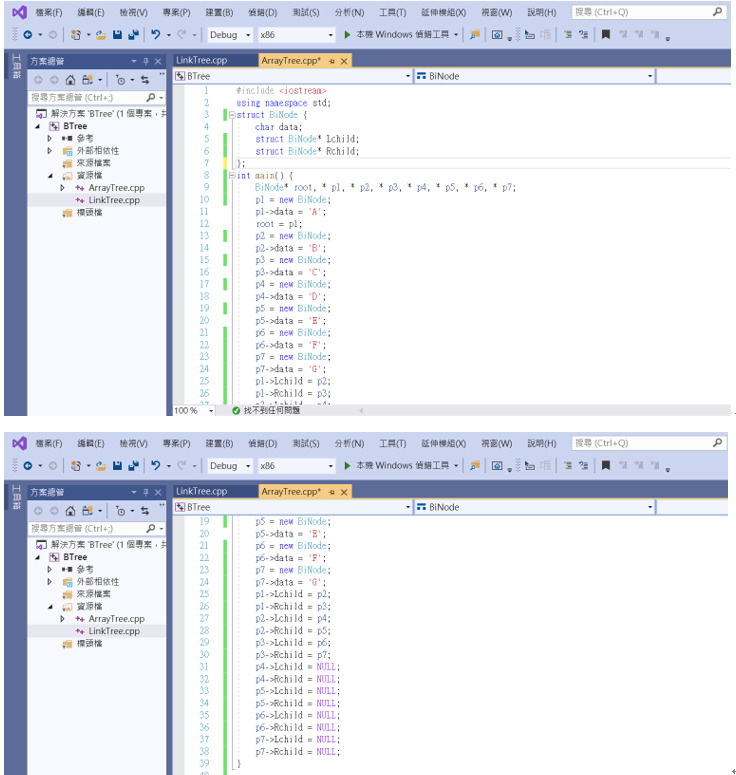Click the green Start Debugging arrow in upper window

click(347, 35)
